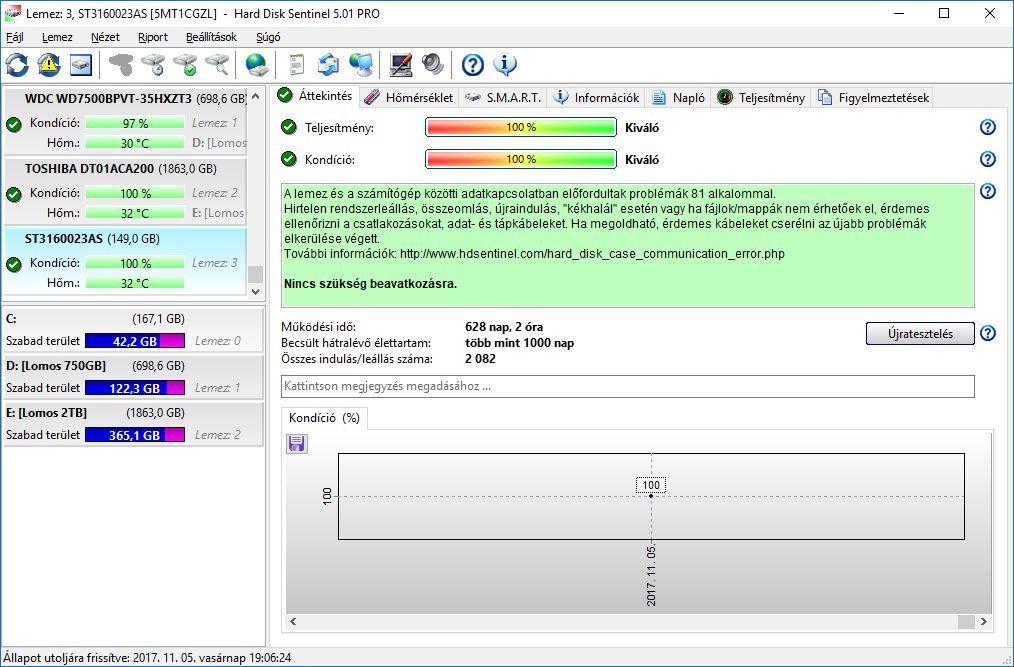
Task: Open the S.M.A.R.T. tab
Action: click(503, 98)
